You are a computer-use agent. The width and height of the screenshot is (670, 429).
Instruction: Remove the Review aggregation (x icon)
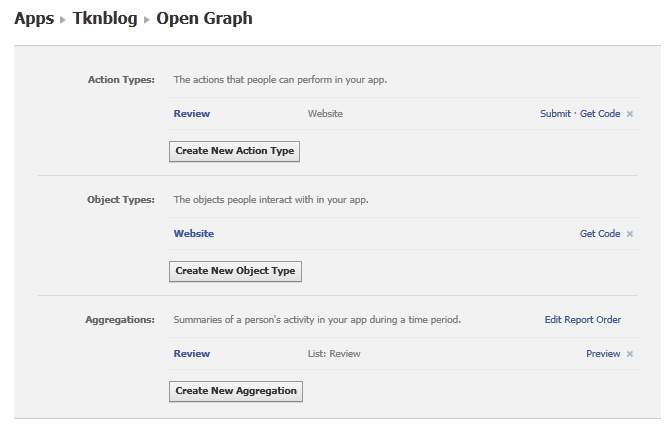(629, 354)
